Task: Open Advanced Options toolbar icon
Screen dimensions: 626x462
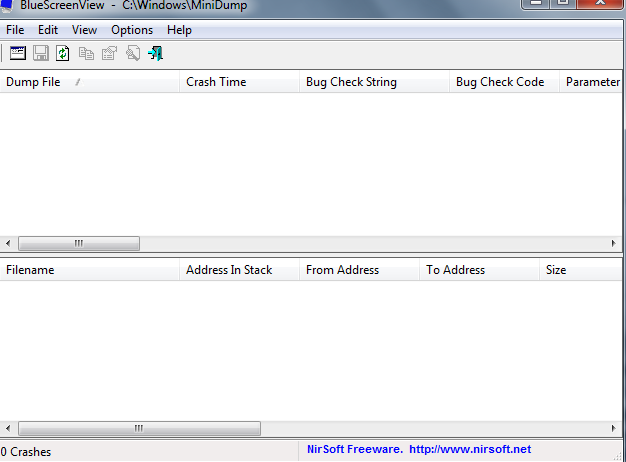Action: 18,53
